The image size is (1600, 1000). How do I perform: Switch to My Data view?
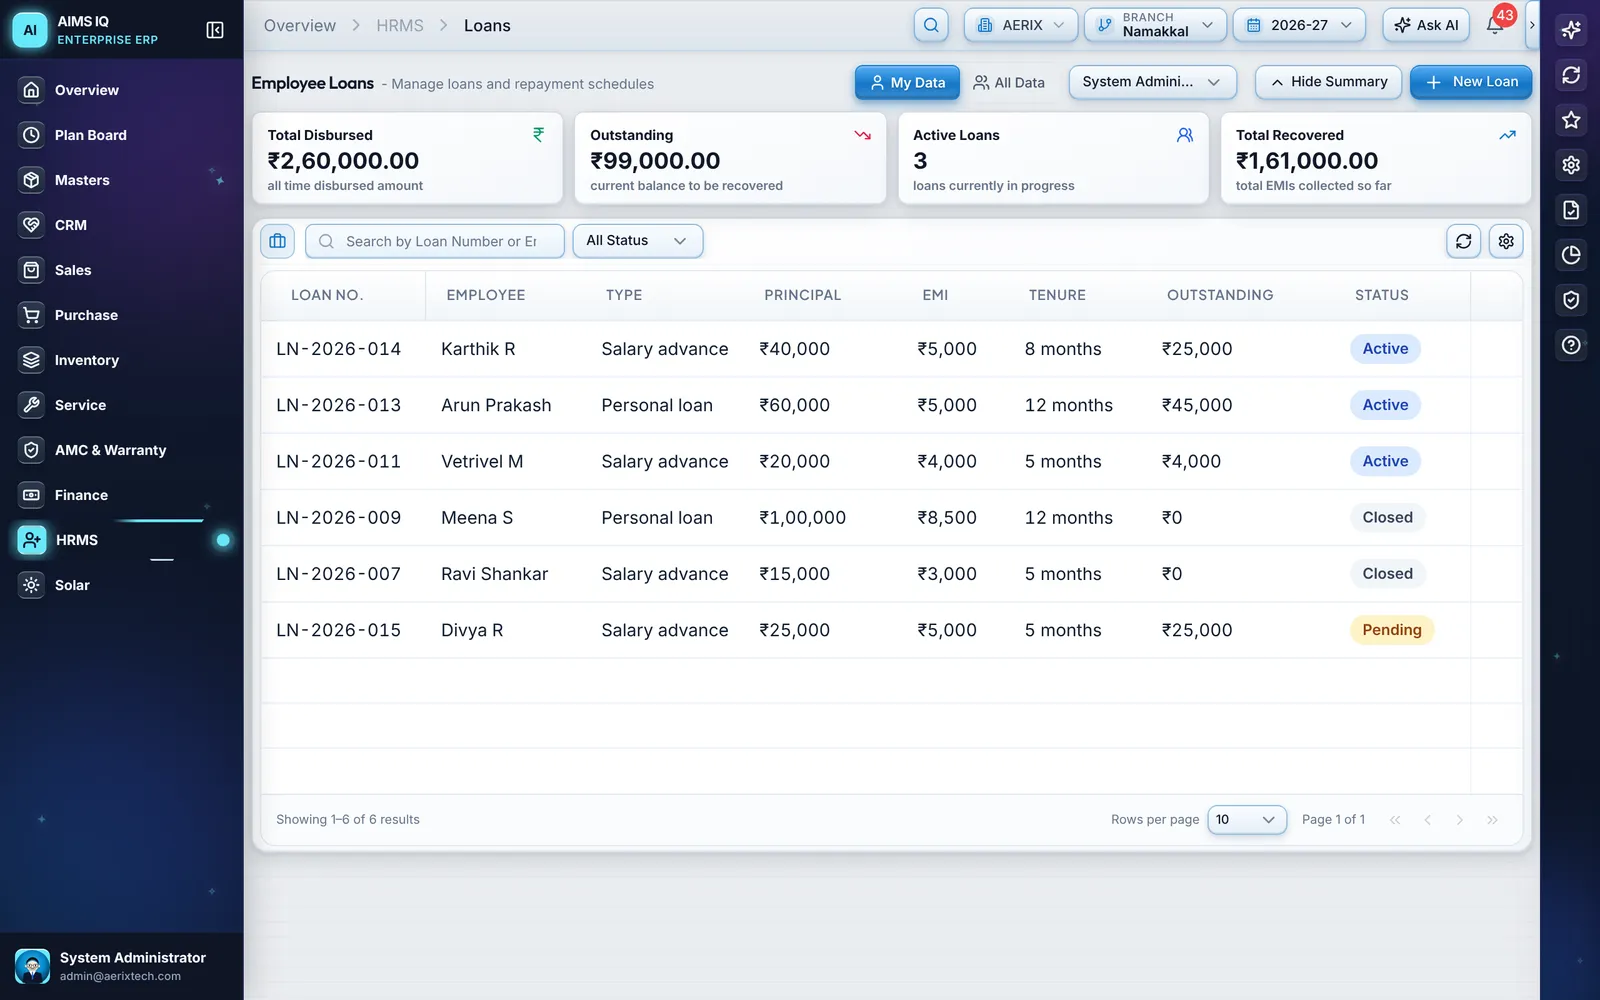[907, 82]
